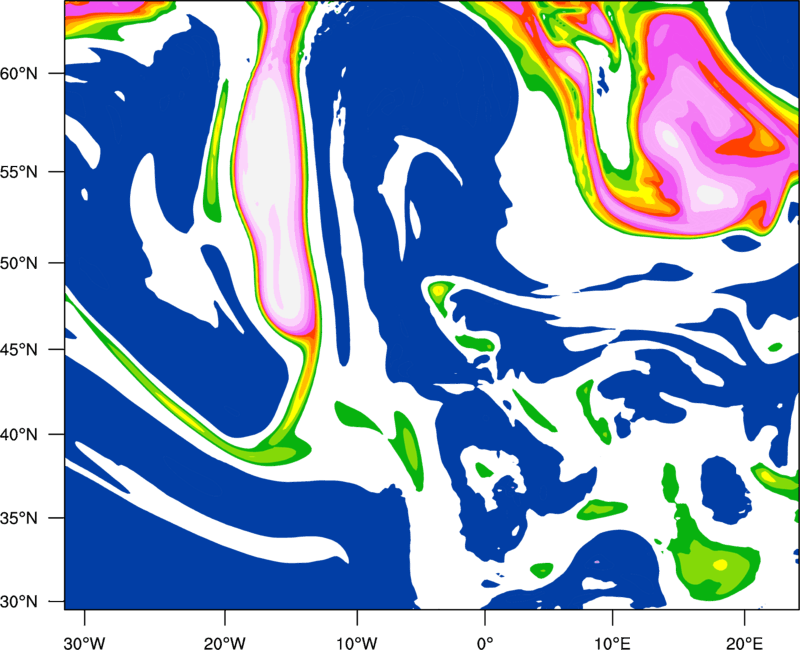800x650 pixels.
Task: Click the 30°N latitude label
Action: click(19, 602)
